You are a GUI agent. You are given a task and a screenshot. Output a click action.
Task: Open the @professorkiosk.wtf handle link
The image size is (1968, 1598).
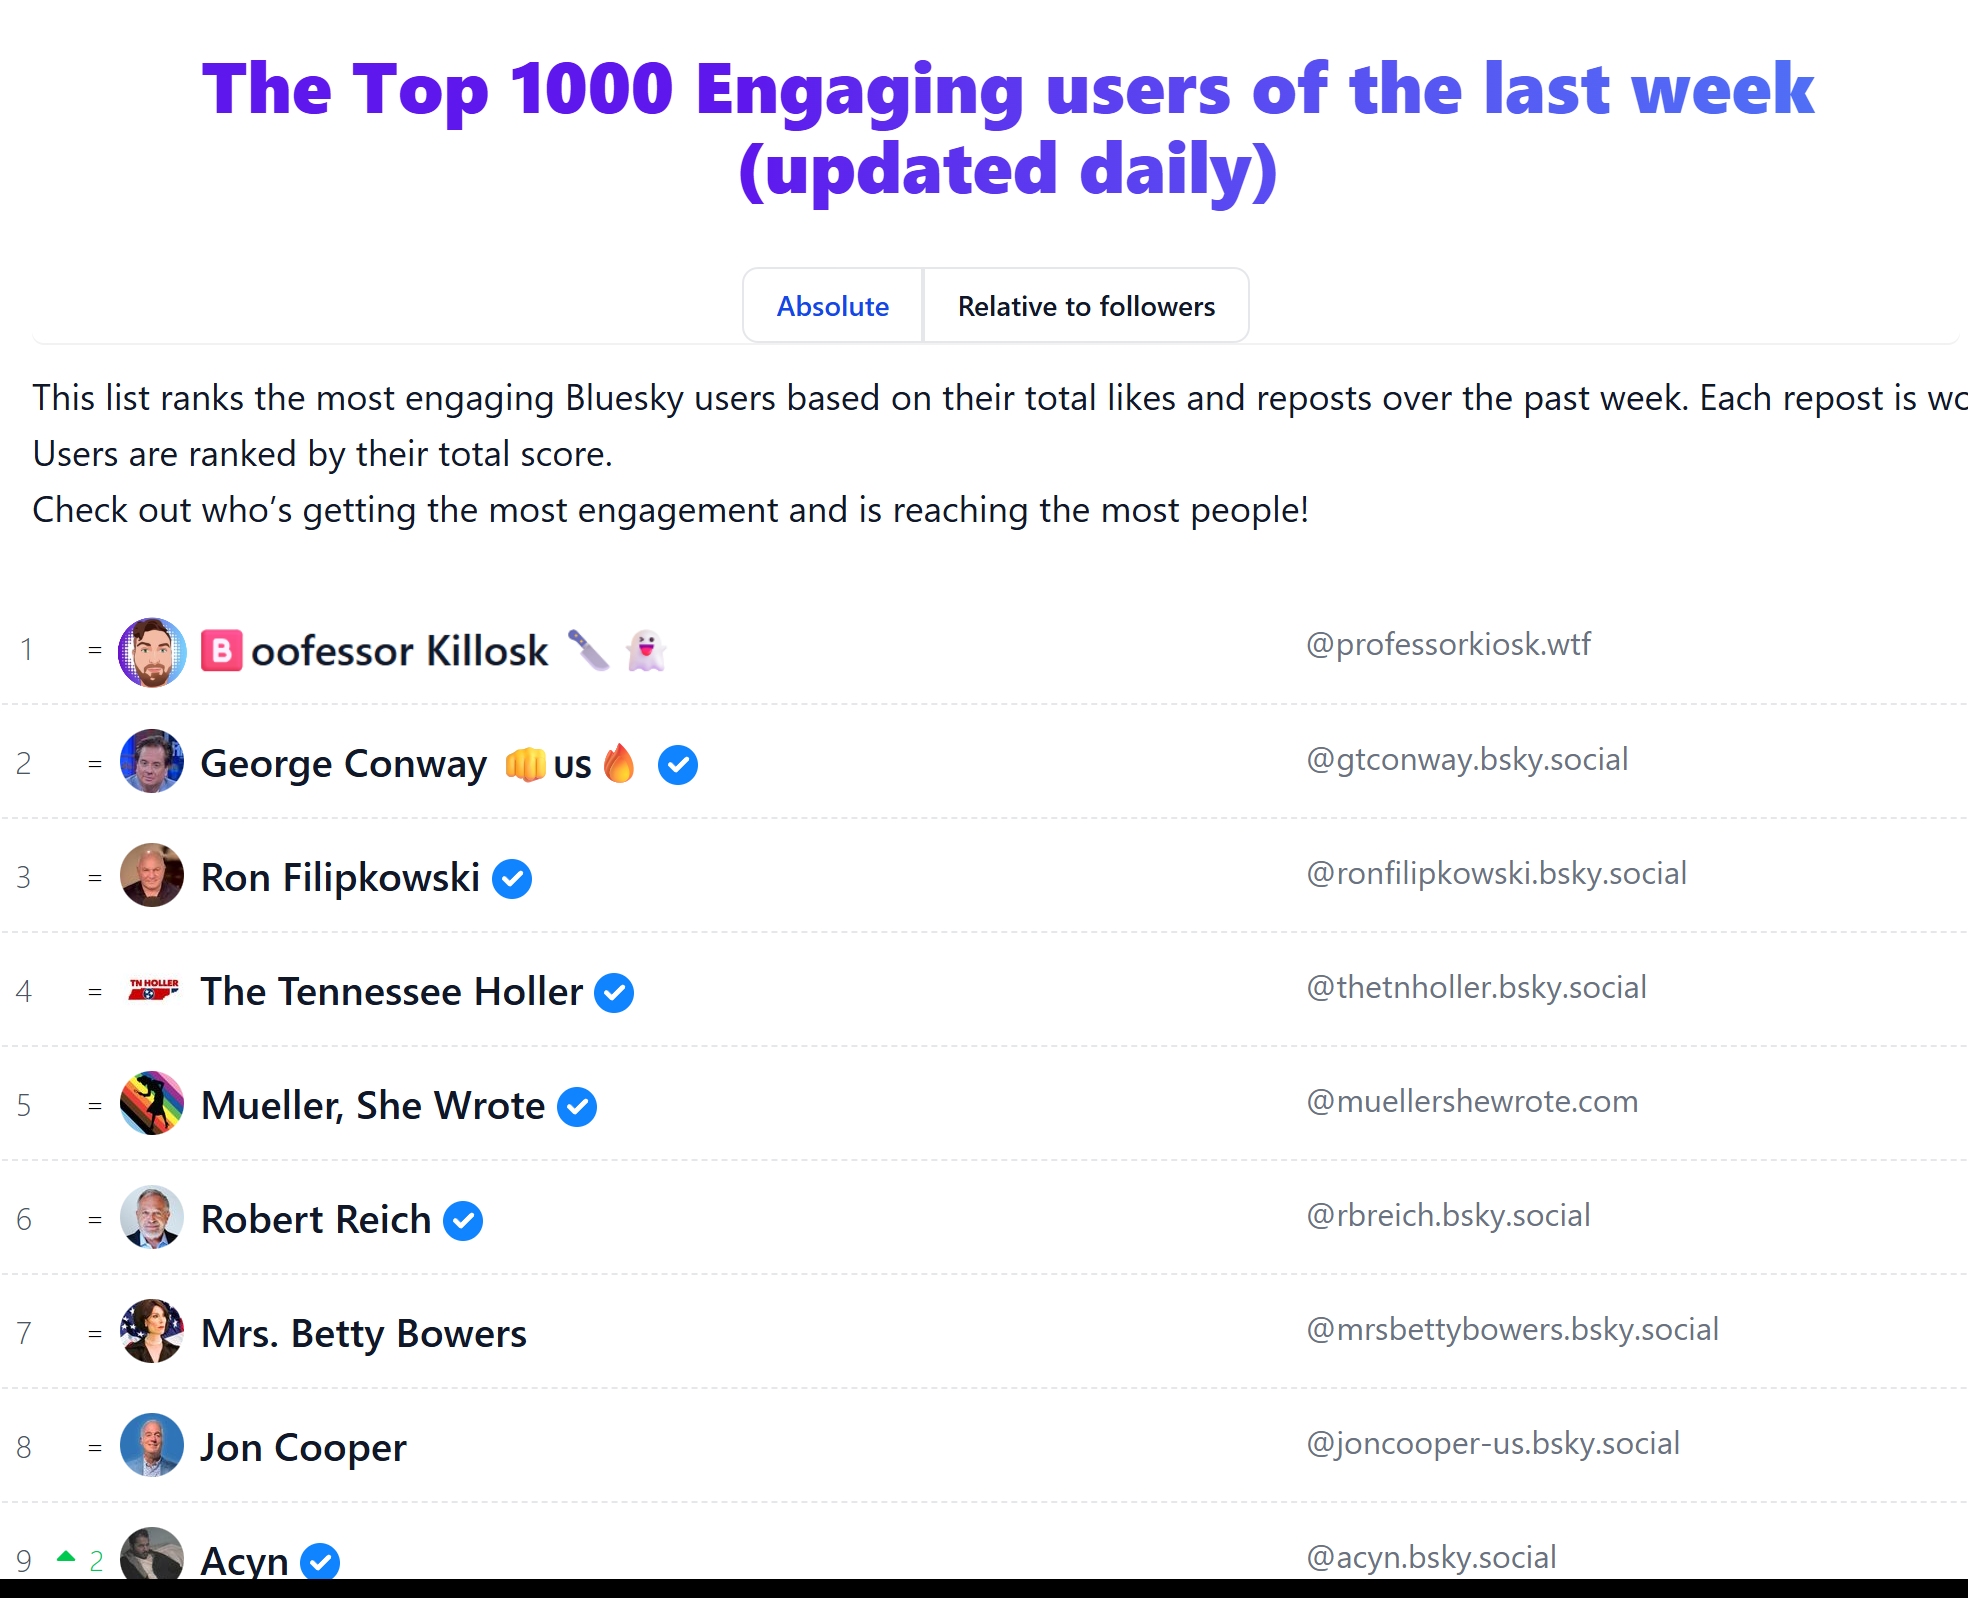(1448, 645)
